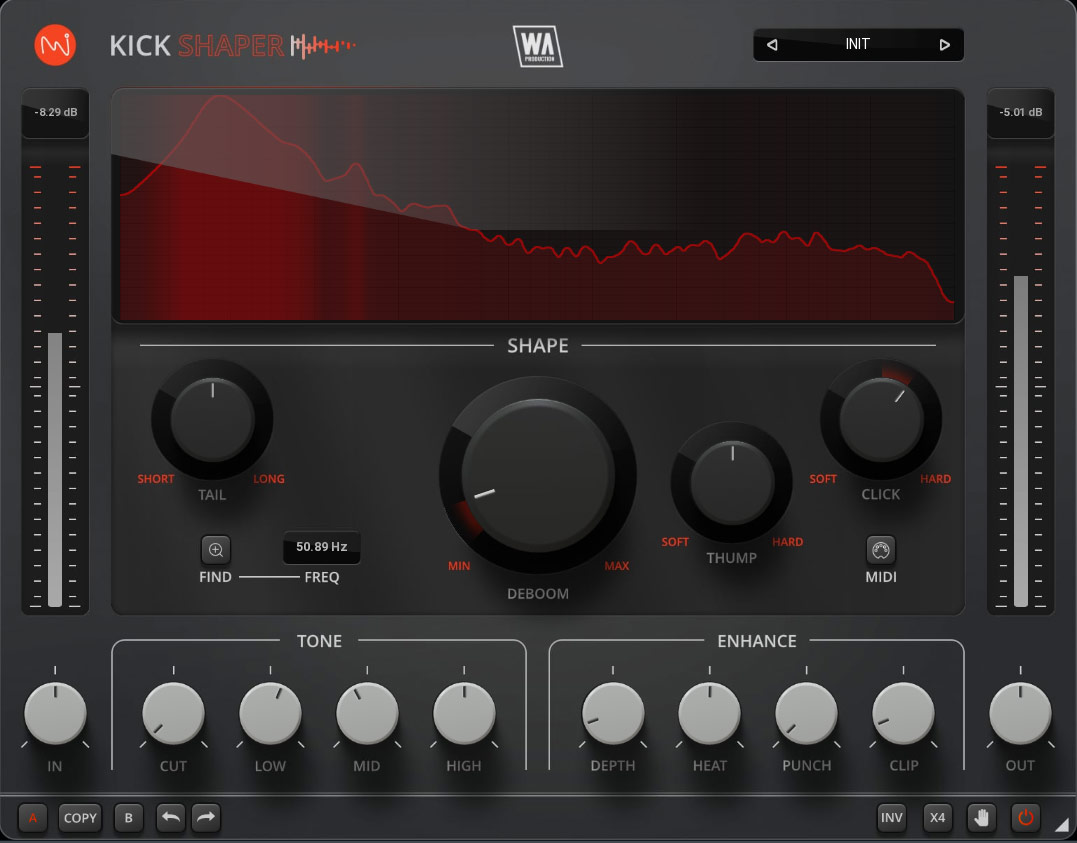Click the undo arrow icon

point(170,818)
